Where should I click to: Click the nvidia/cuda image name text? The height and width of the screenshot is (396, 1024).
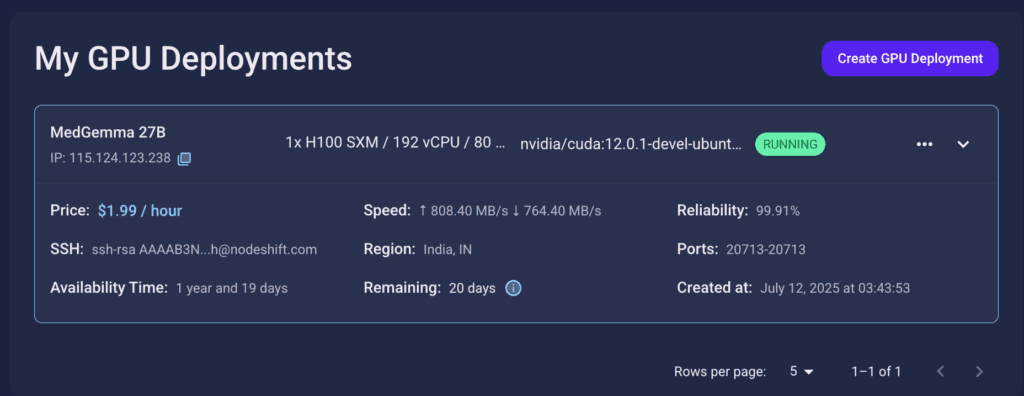pyautogui.click(x=631, y=144)
